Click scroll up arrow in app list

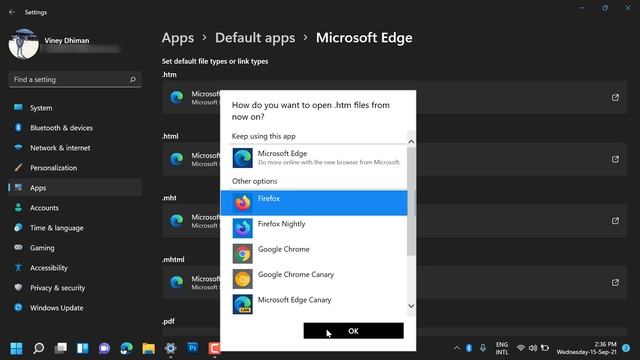pyautogui.click(x=411, y=142)
